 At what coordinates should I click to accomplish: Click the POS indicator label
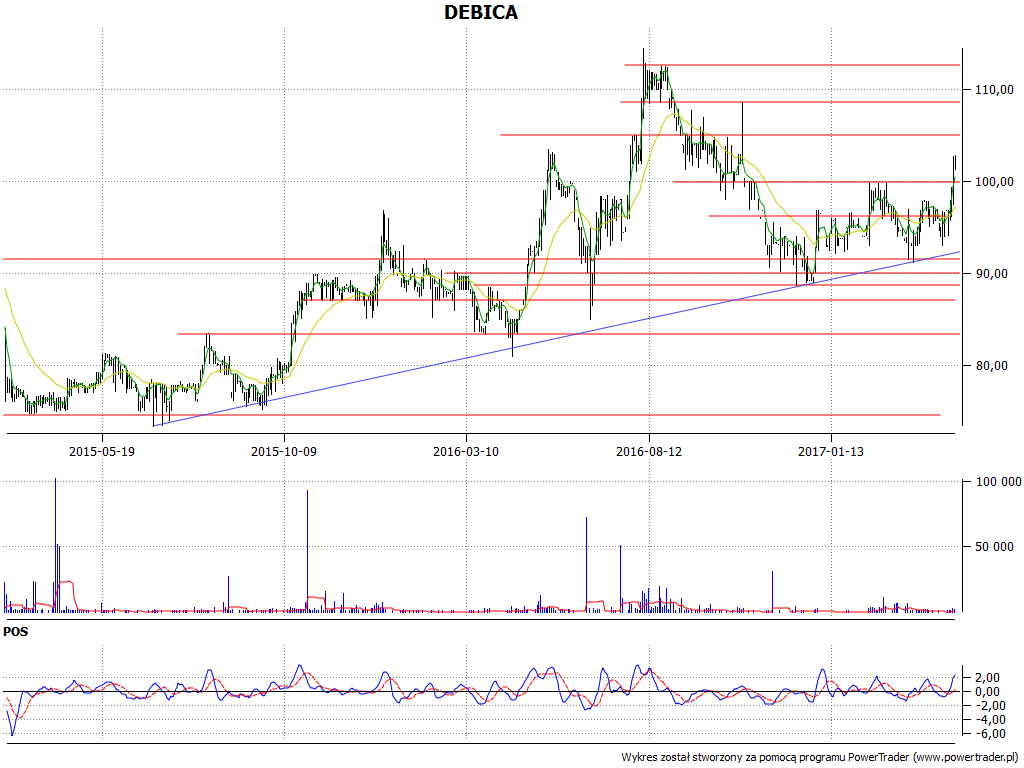16,632
